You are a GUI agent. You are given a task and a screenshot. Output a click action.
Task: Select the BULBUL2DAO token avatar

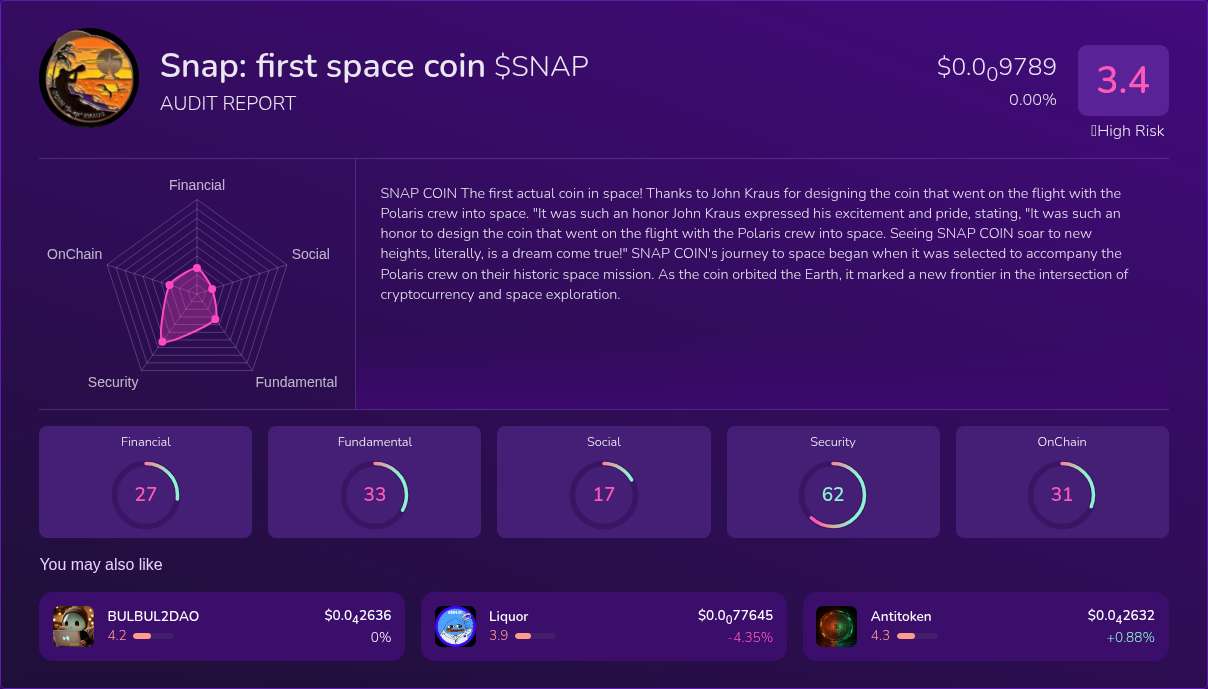pyautogui.click(x=73, y=626)
